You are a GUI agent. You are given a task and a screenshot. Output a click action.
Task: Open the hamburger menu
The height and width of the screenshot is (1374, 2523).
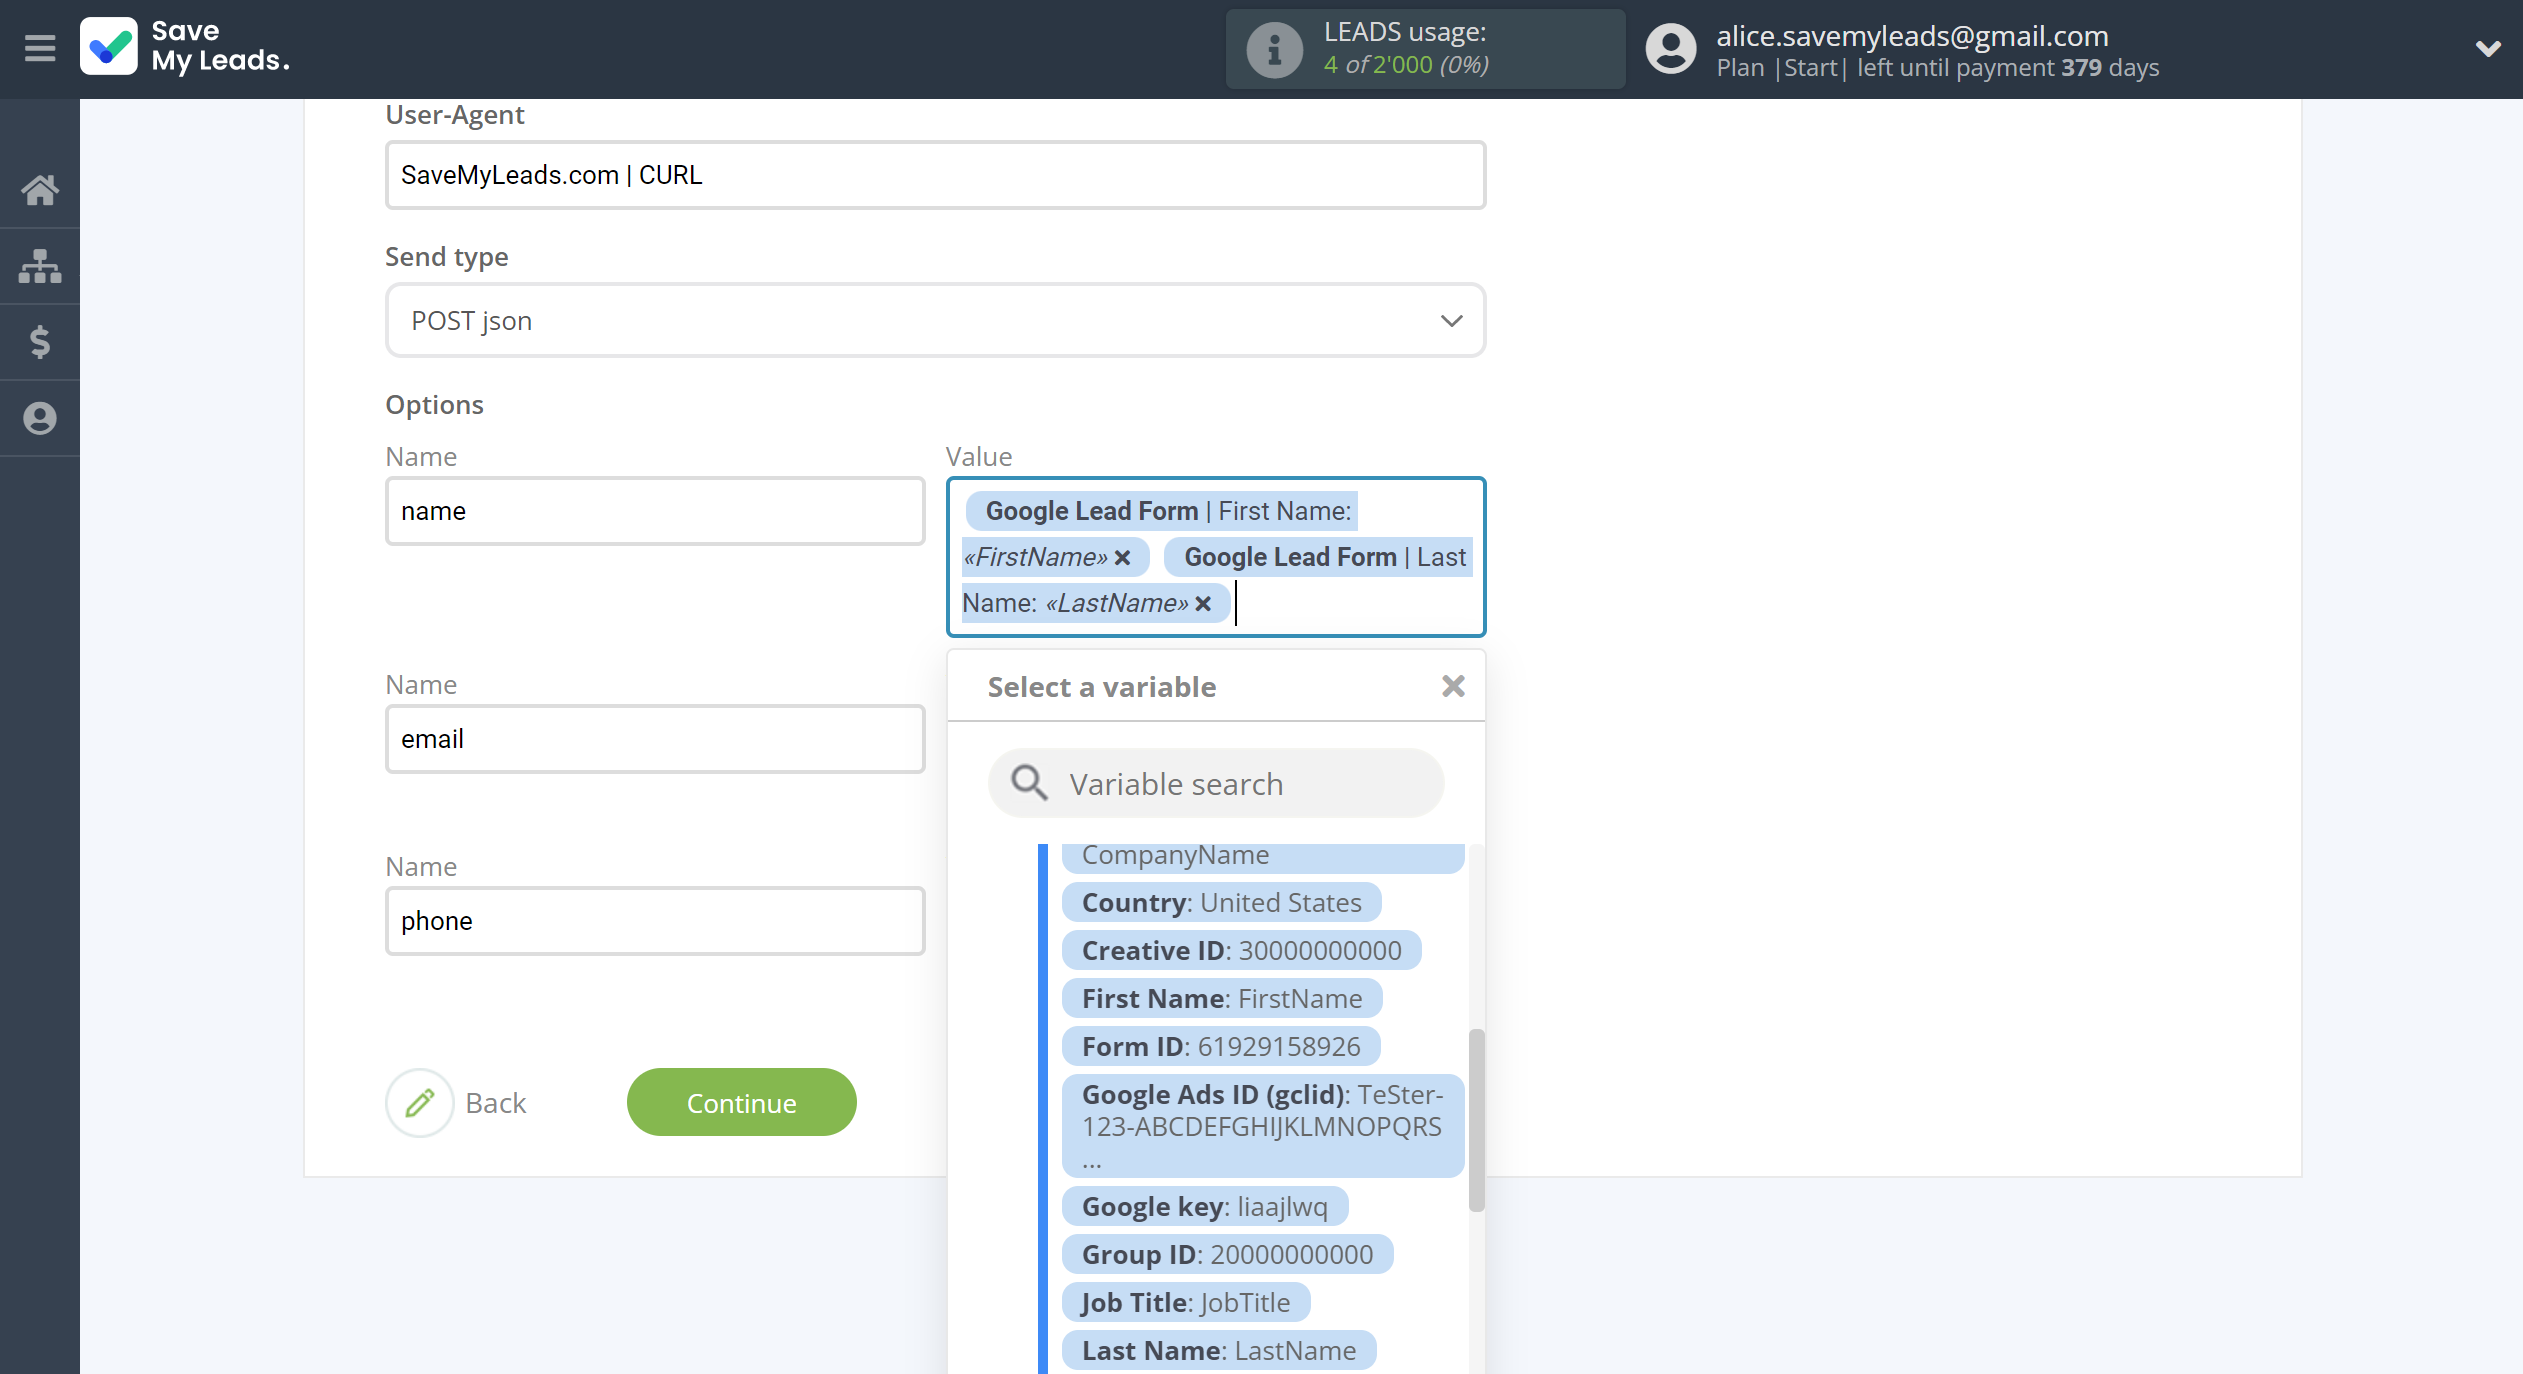tap(40, 48)
